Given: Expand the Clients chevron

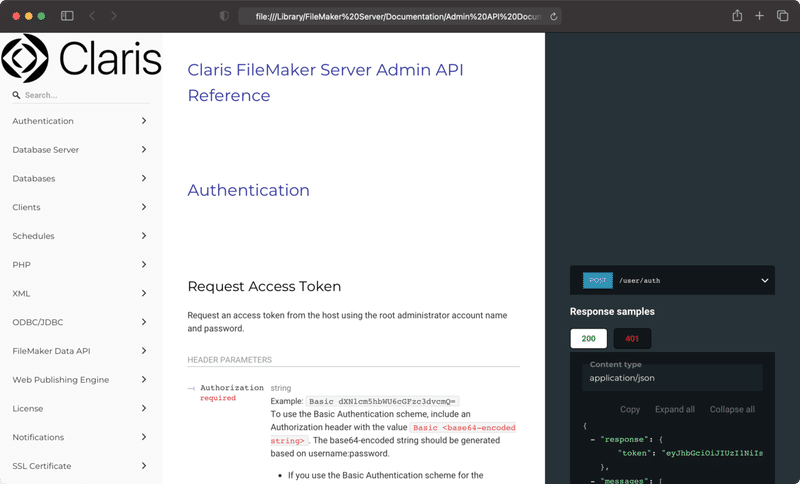Looking at the screenshot, I should coord(144,207).
